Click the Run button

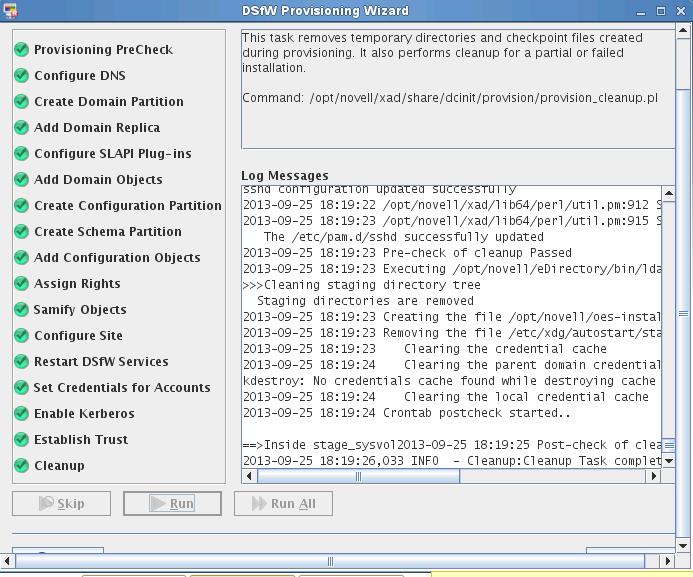[172, 503]
